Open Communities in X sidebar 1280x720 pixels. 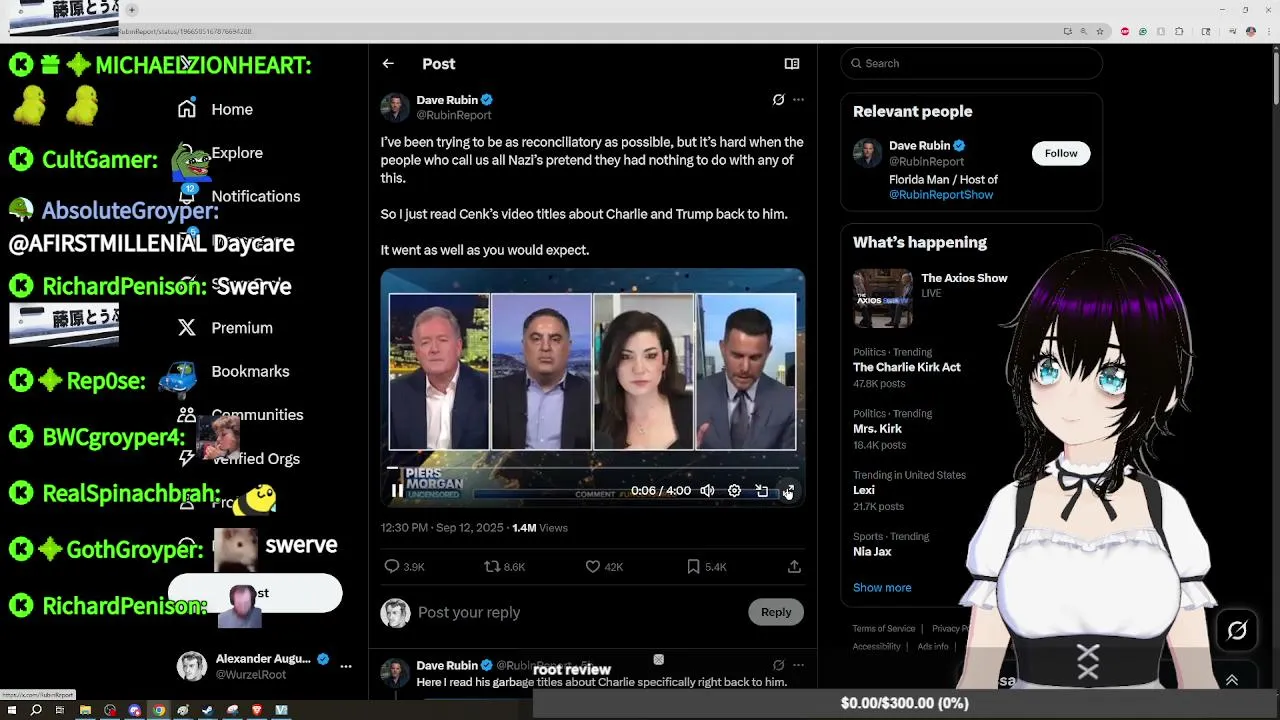[x=240, y=415]
